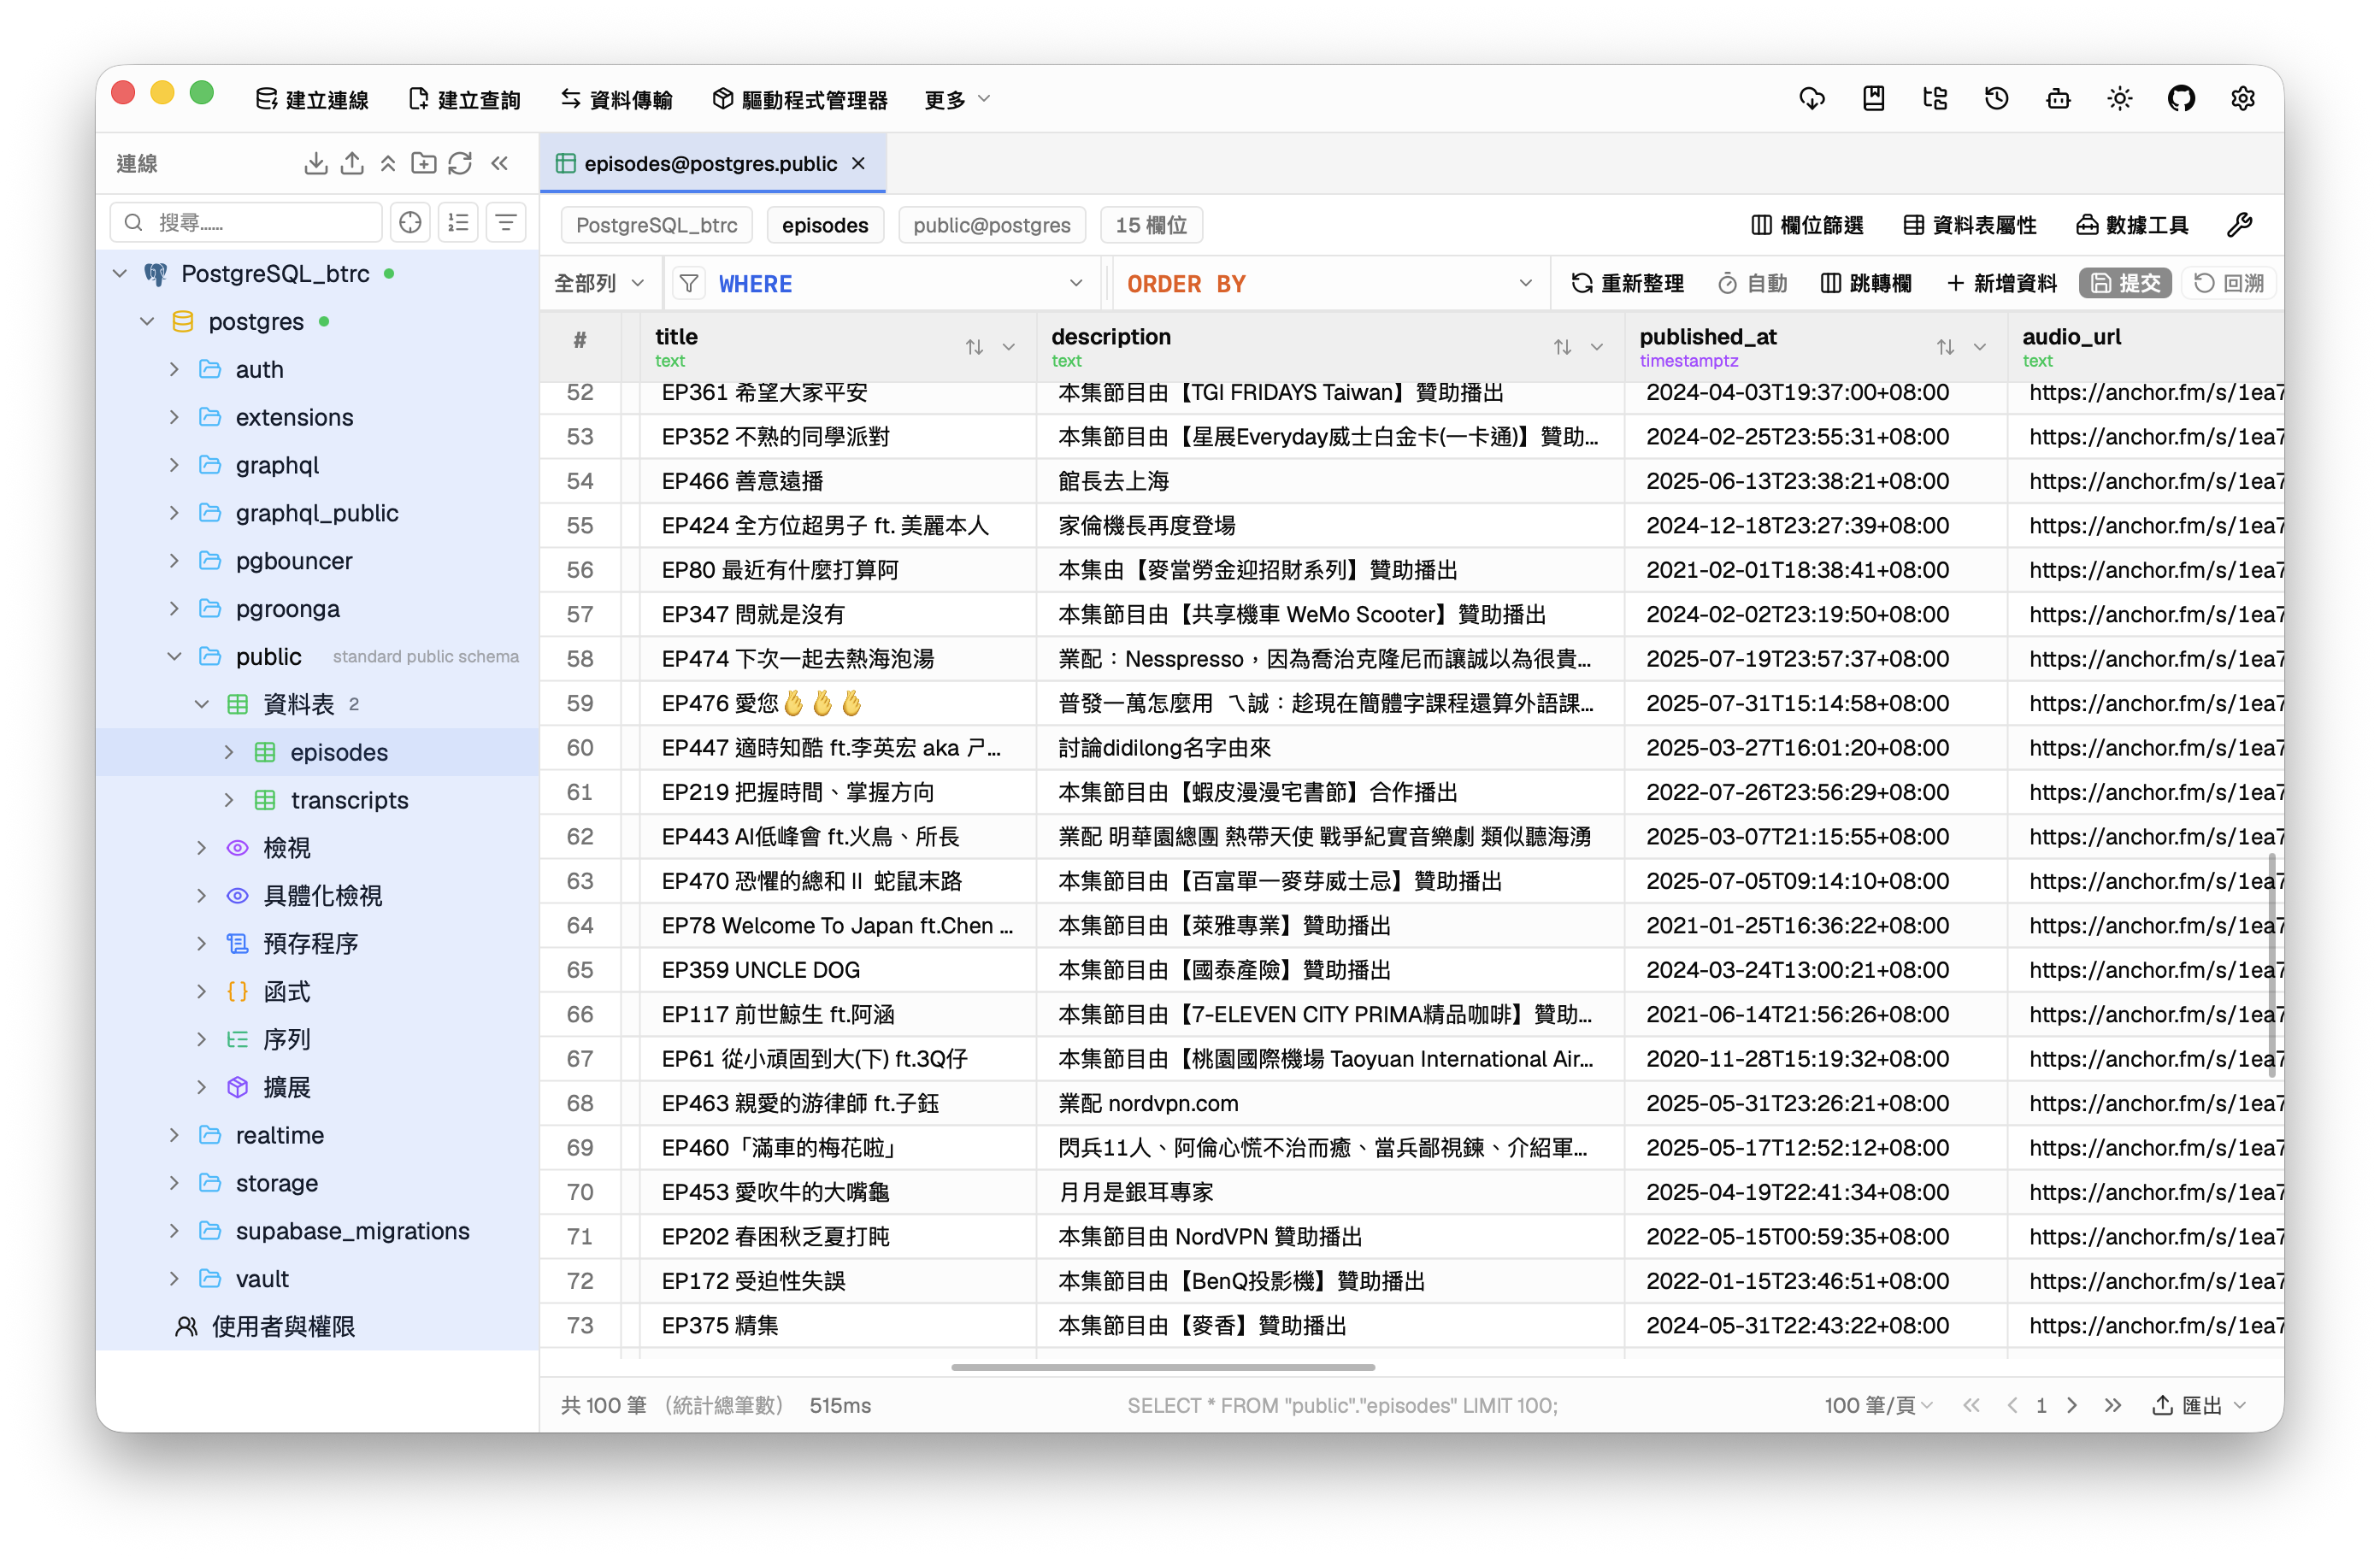Open 數據工具 data tools

(x=2132, y=225)
